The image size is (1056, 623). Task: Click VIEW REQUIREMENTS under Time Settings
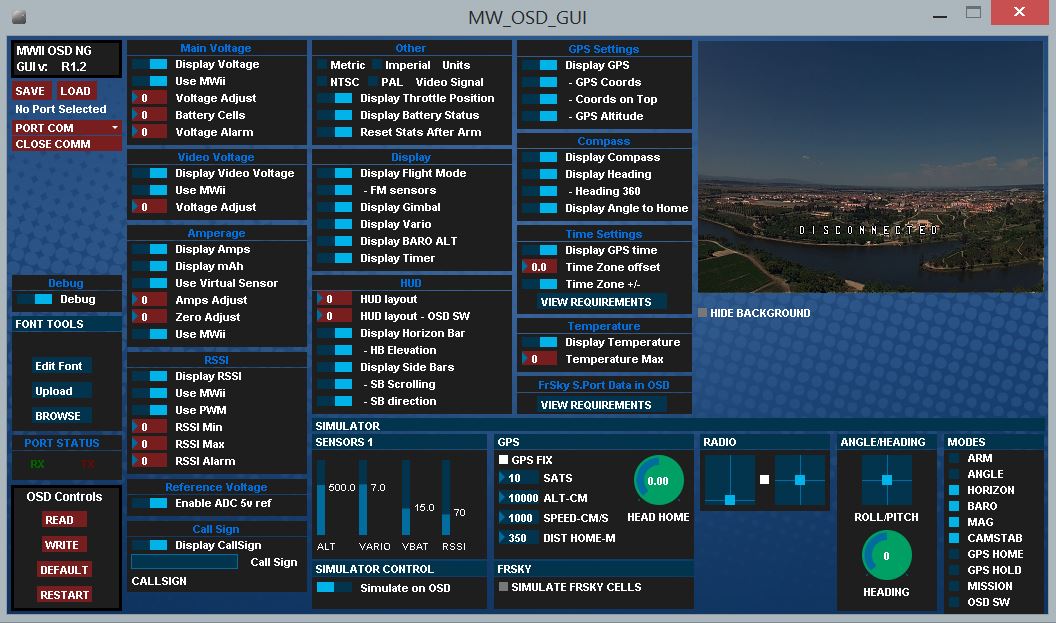pyautogui.click(x=595, y=302)
